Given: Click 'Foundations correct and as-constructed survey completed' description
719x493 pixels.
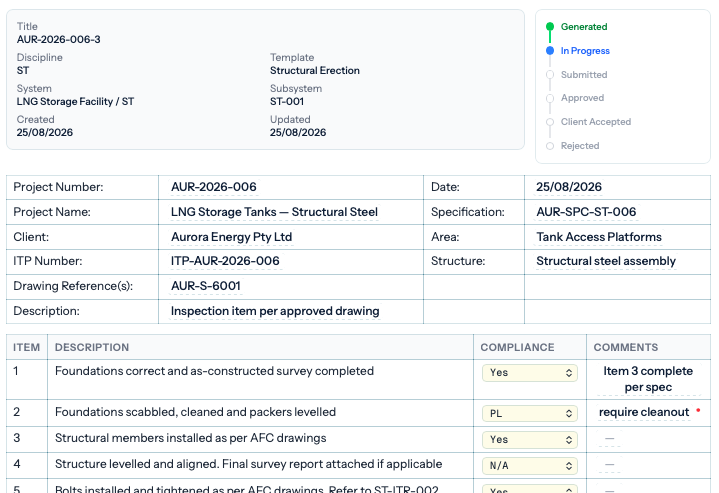Looking at the screenshot, I should pos(214,371).
